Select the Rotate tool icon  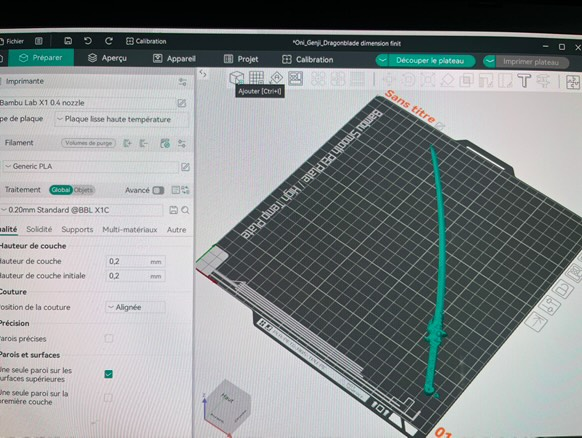408,79
